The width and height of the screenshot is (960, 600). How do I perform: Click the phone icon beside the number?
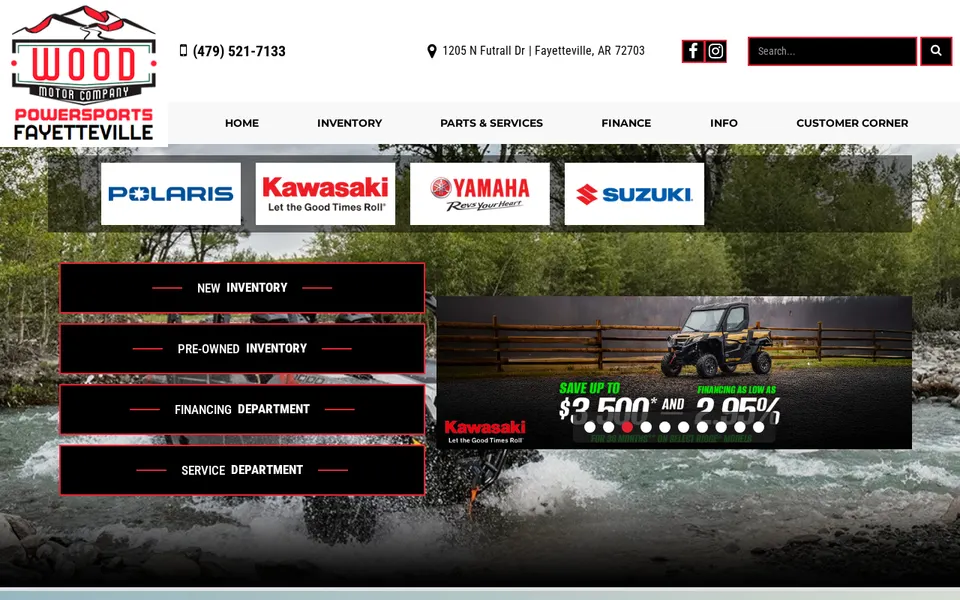(183, 50)
